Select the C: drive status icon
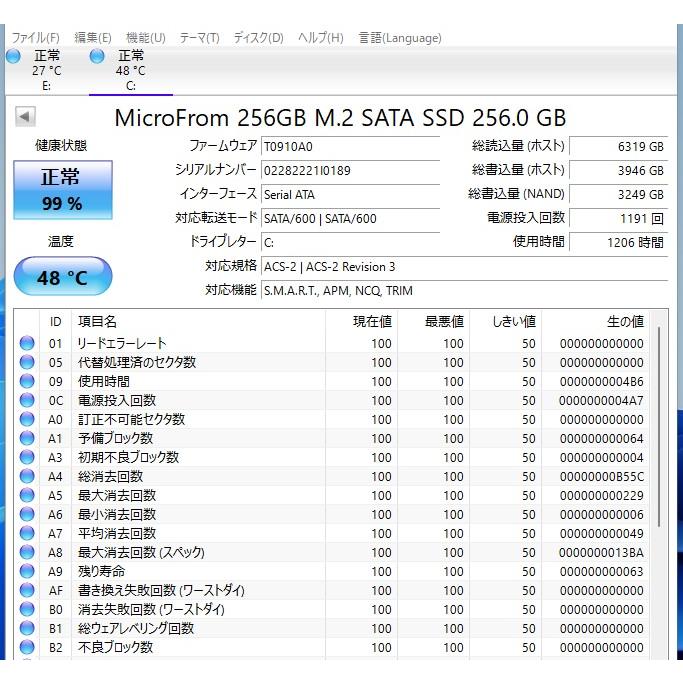The height and width of the screenshot is (683, 683). coord(97,56)
